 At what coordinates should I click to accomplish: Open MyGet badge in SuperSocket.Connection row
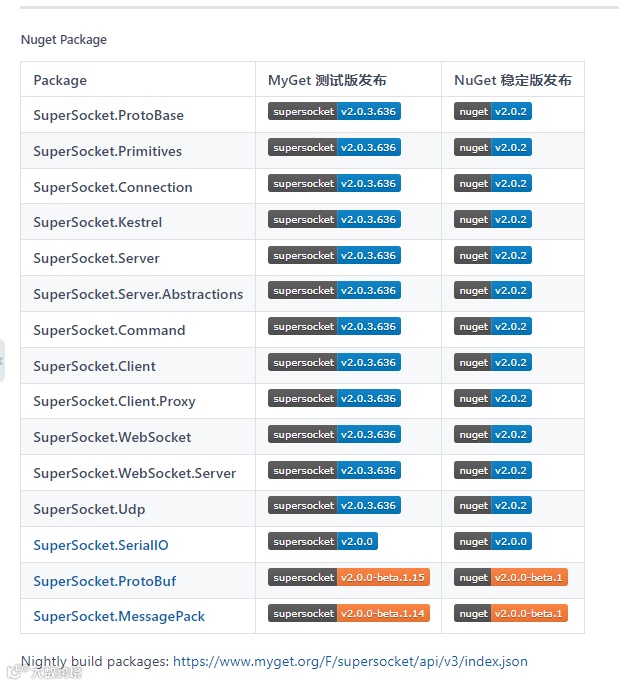334,184
